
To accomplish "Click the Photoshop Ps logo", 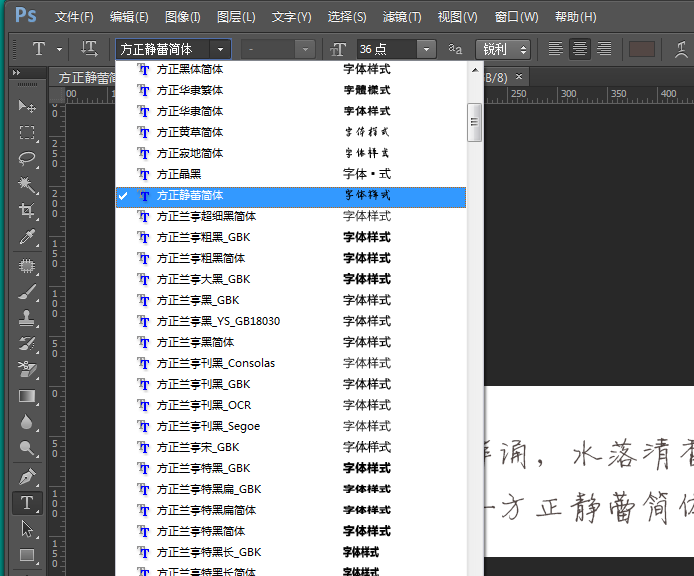I will coord(26,16).
